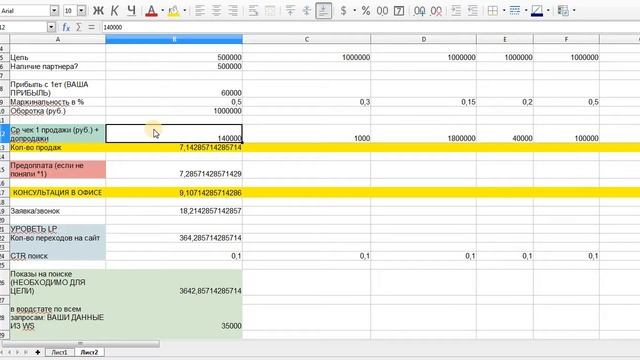Align cell text right
The image size is (640, 360).
(233, 11)
